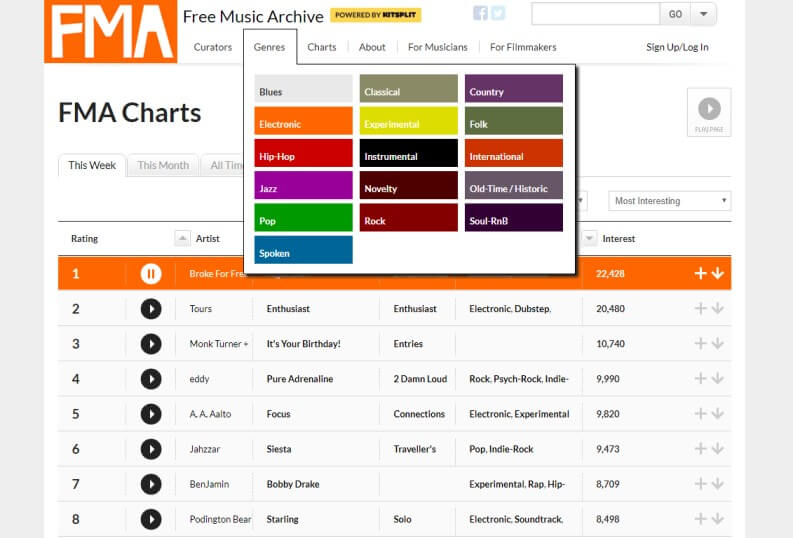Screen dimensions: 793x538
Task: Add Tours Enthusiast track with plus icon
Action: pyautogui.click(x=700, y=308)
